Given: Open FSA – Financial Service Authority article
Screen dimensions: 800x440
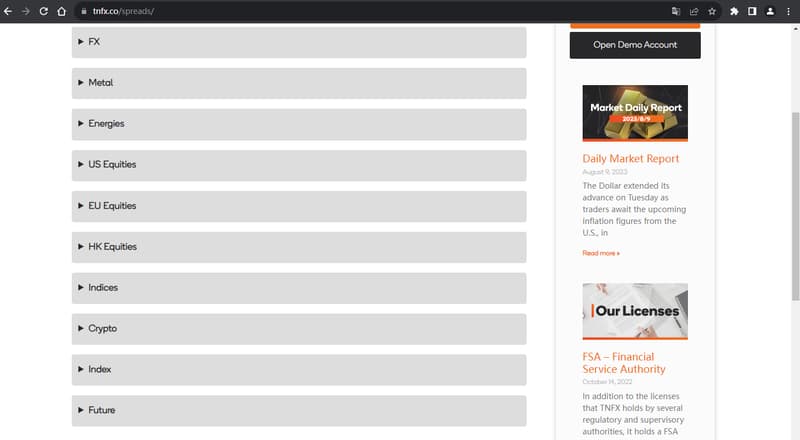Looking at the screenshot, I should pos(624,363).
